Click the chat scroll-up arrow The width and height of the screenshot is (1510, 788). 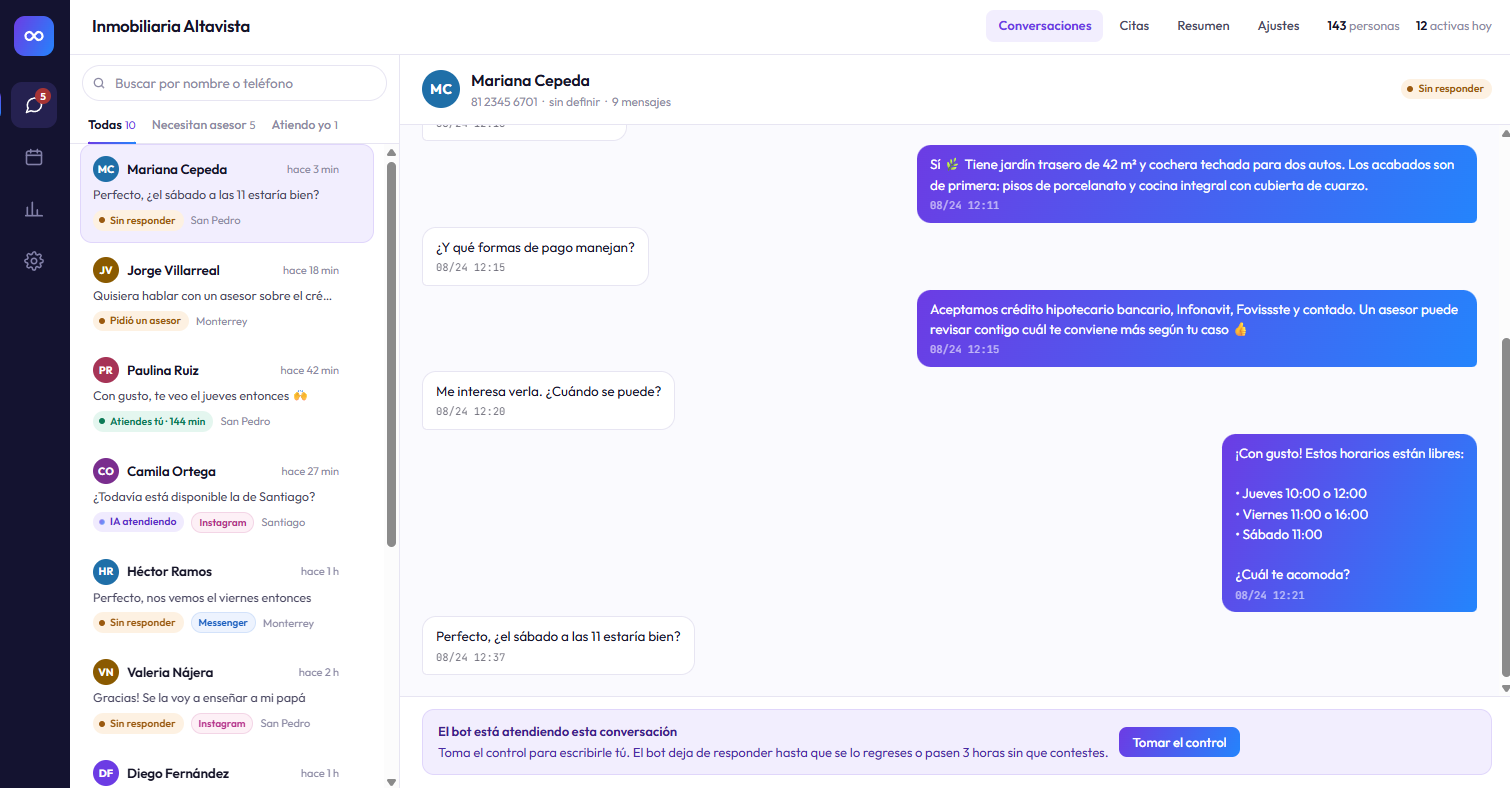tap(1506, 132)
